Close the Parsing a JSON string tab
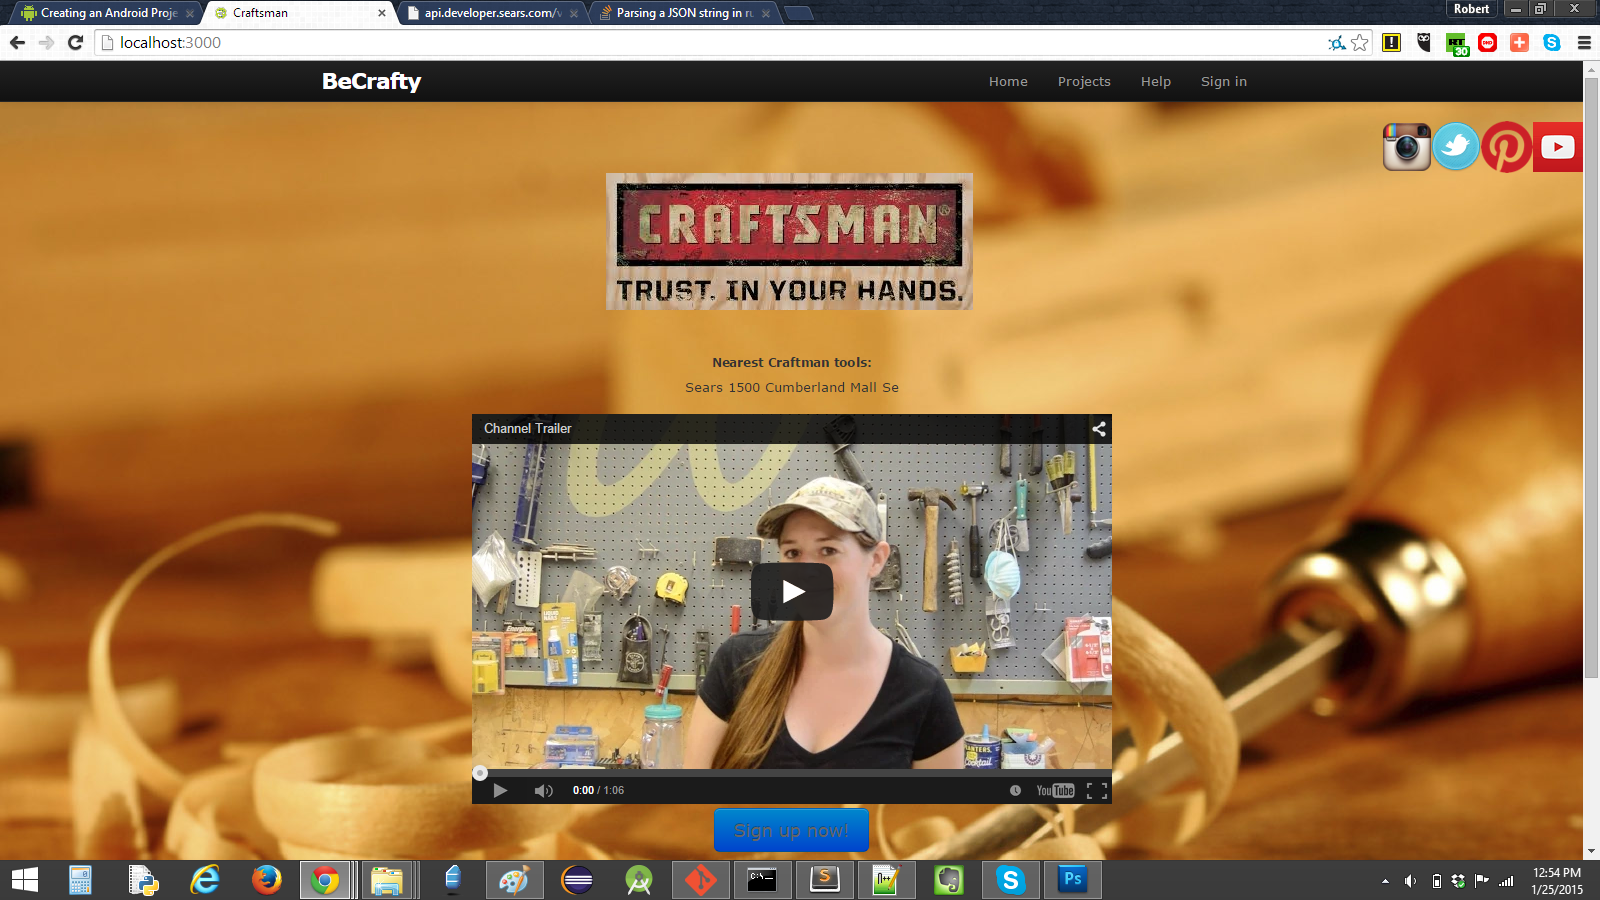1600x900 pixels. pos(766,13)
